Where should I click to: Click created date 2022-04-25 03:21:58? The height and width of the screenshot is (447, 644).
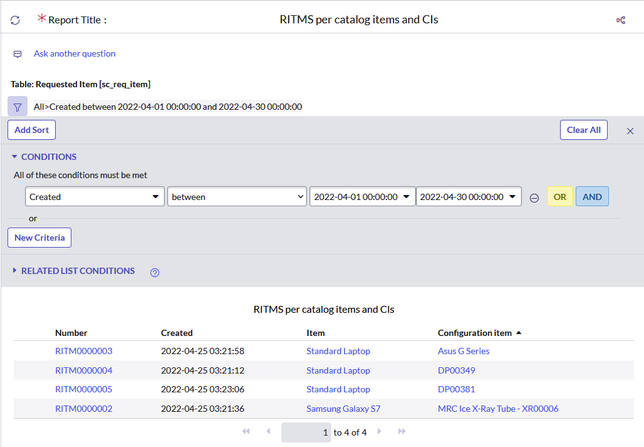tap(202, 351)
